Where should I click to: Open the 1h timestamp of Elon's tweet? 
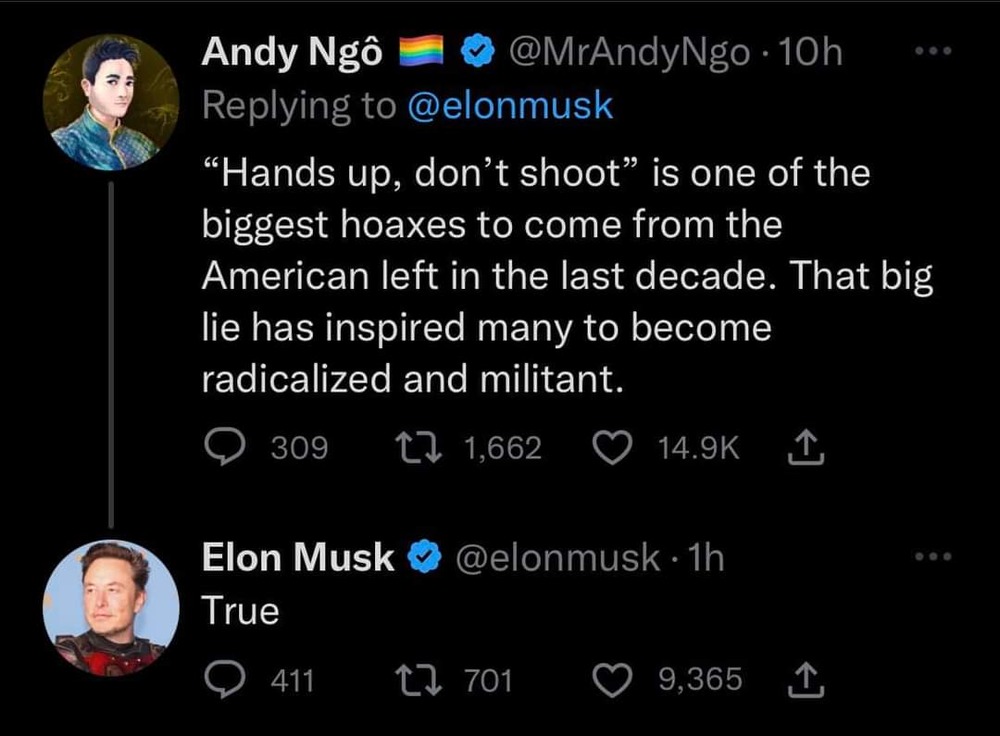705,557
